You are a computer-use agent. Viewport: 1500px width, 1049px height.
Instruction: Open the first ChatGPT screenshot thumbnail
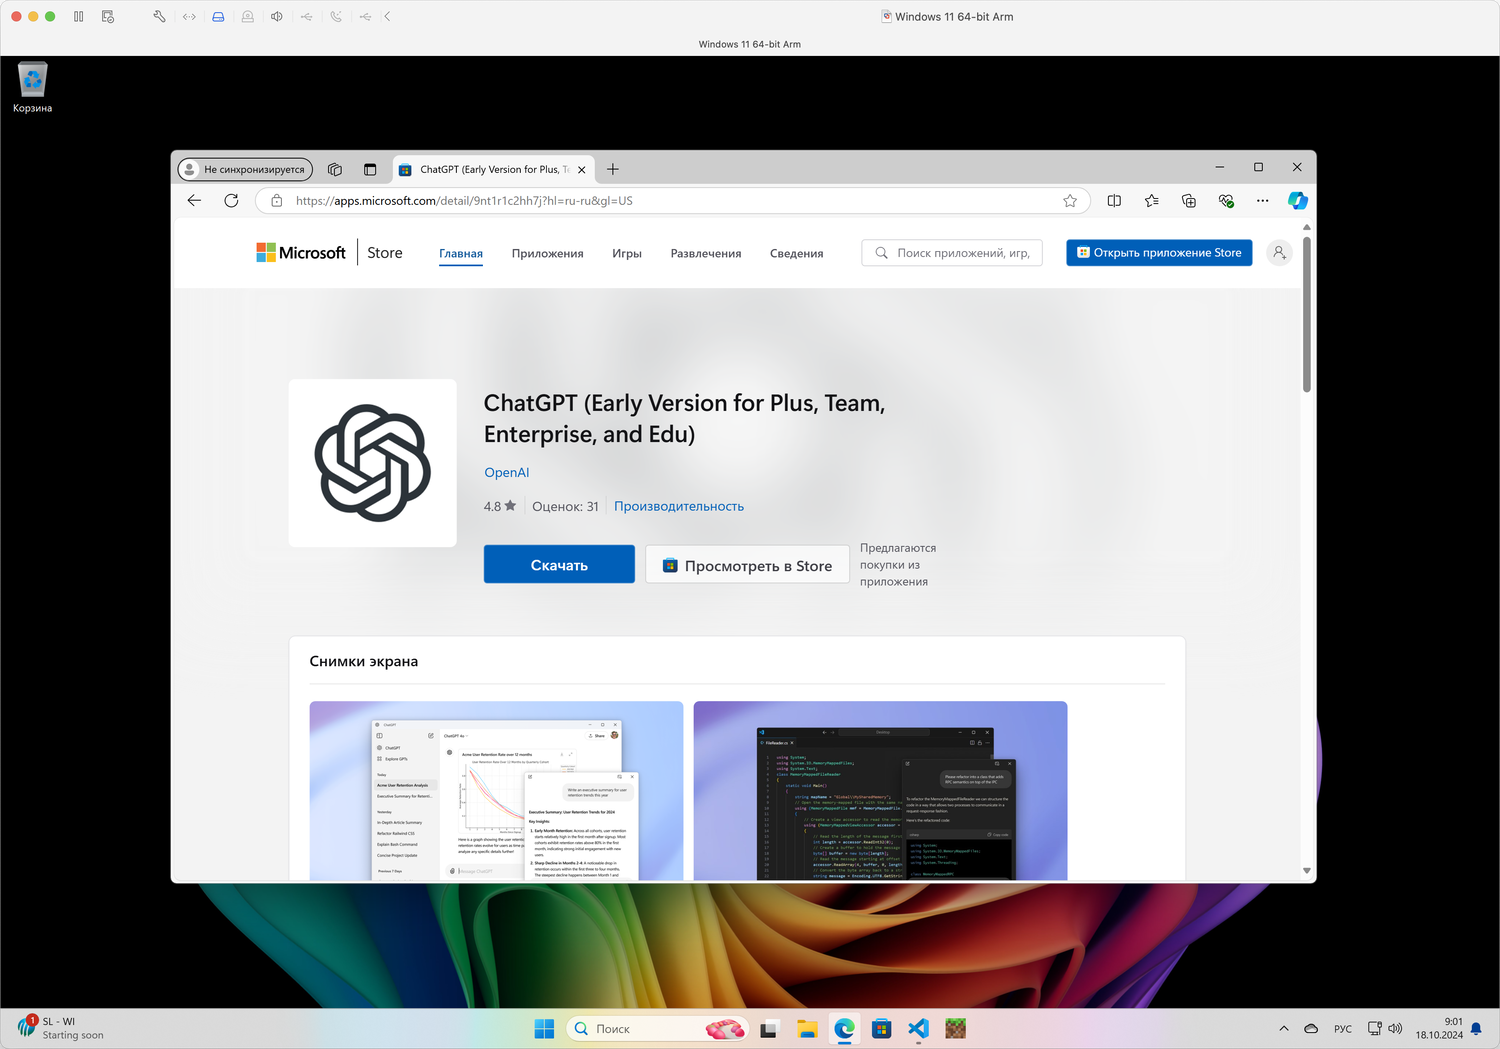click(496, 791)
